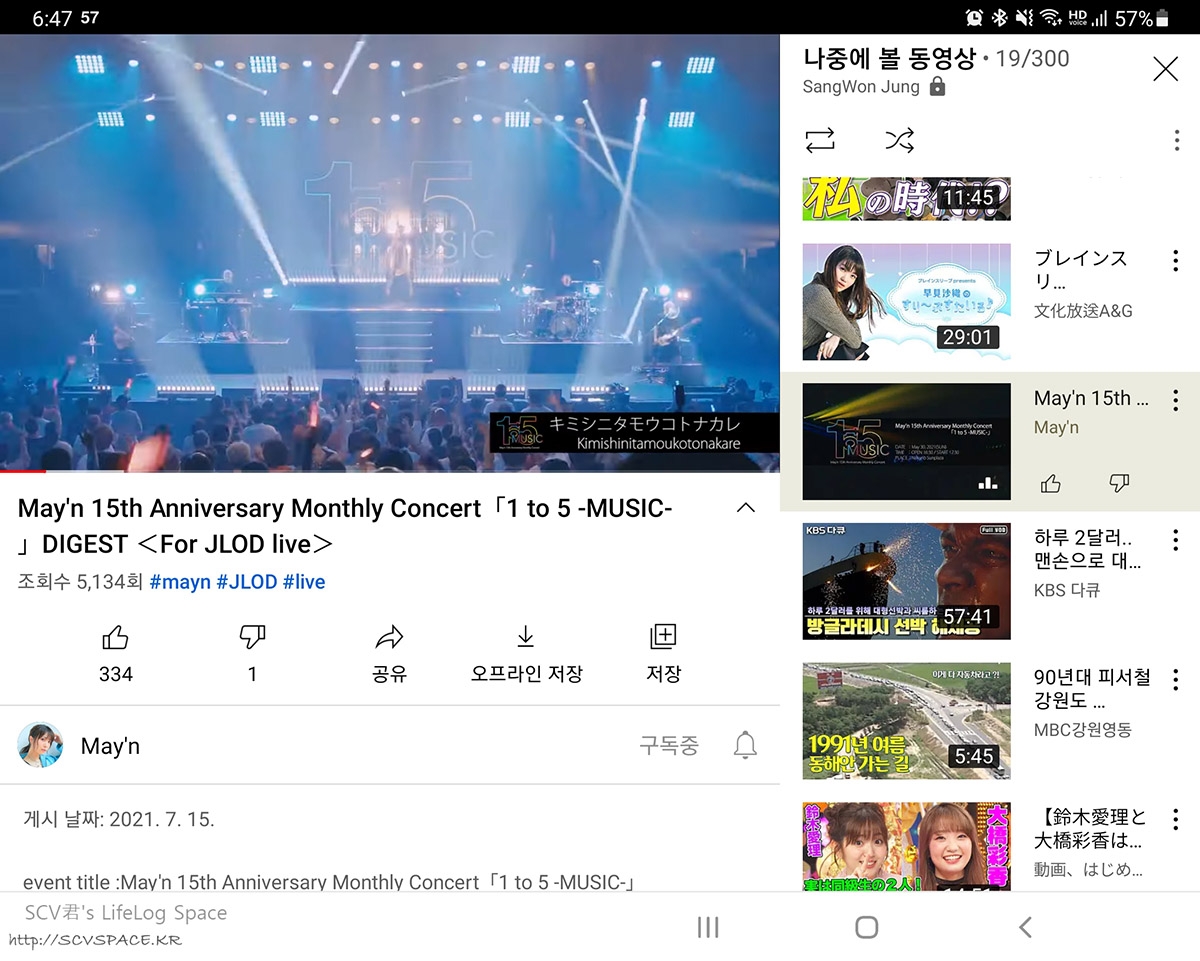Open the #mayn hashtag link
This screenshot has height=961, width=1200.
tap(180, 582)
